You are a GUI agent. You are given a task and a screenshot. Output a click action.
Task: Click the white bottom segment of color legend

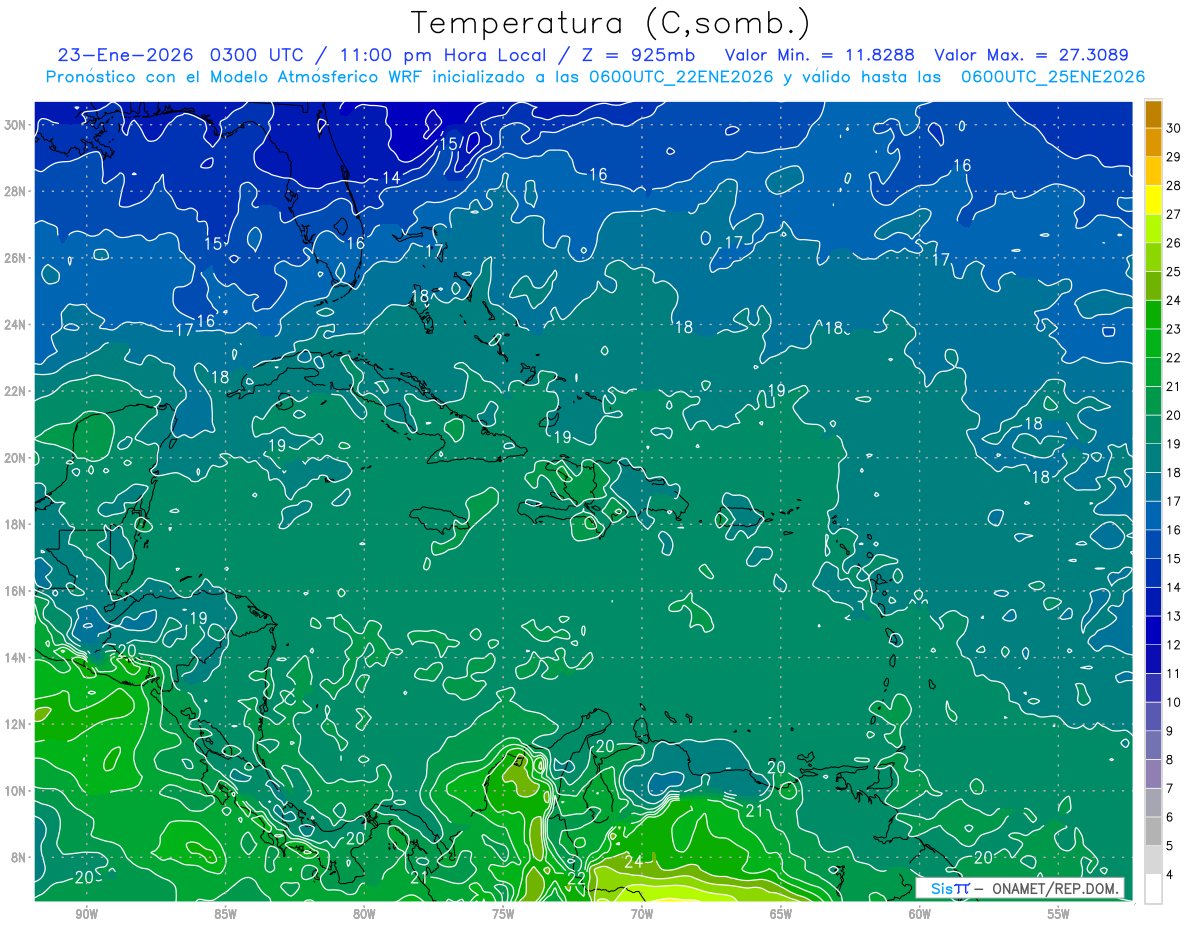[1153, 889]
